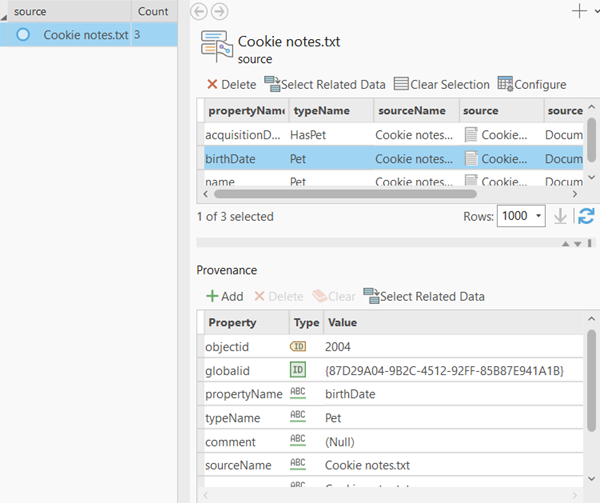
Task: Sort by the typeName column header
Action: pyautogui.click(x=330, y=110)
